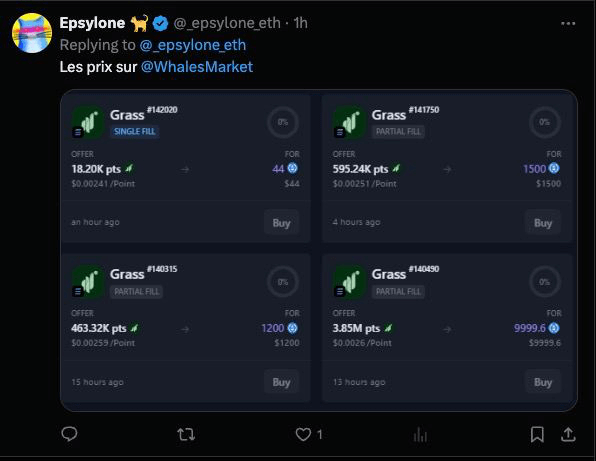This screenshot has width=596, height=461.
Task: Click the SINGLE FILL tag on offer #142020
Action: click(135, 131)
